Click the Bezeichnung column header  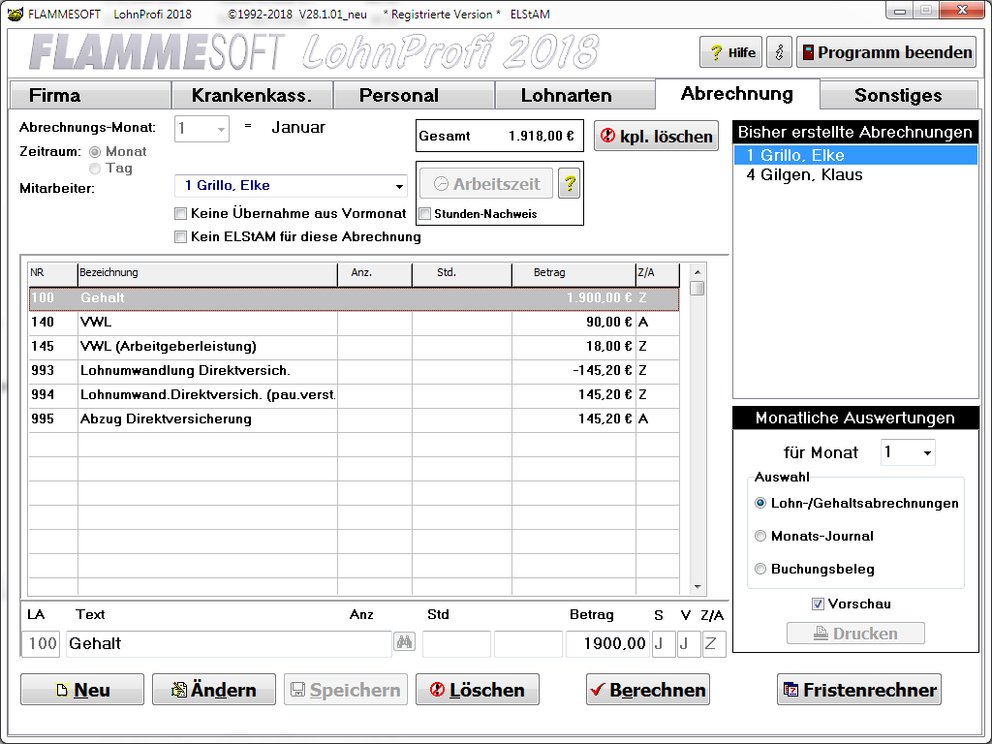click(208, 273)
